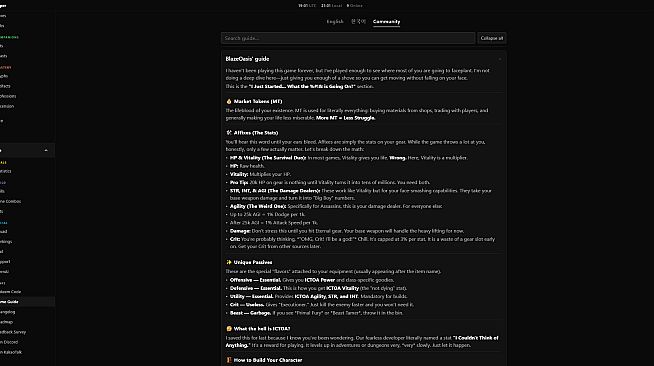Focus the Search guide input field
Image resolution: width=654 pixels, height=366 pixels.
[x=348, y=38]
